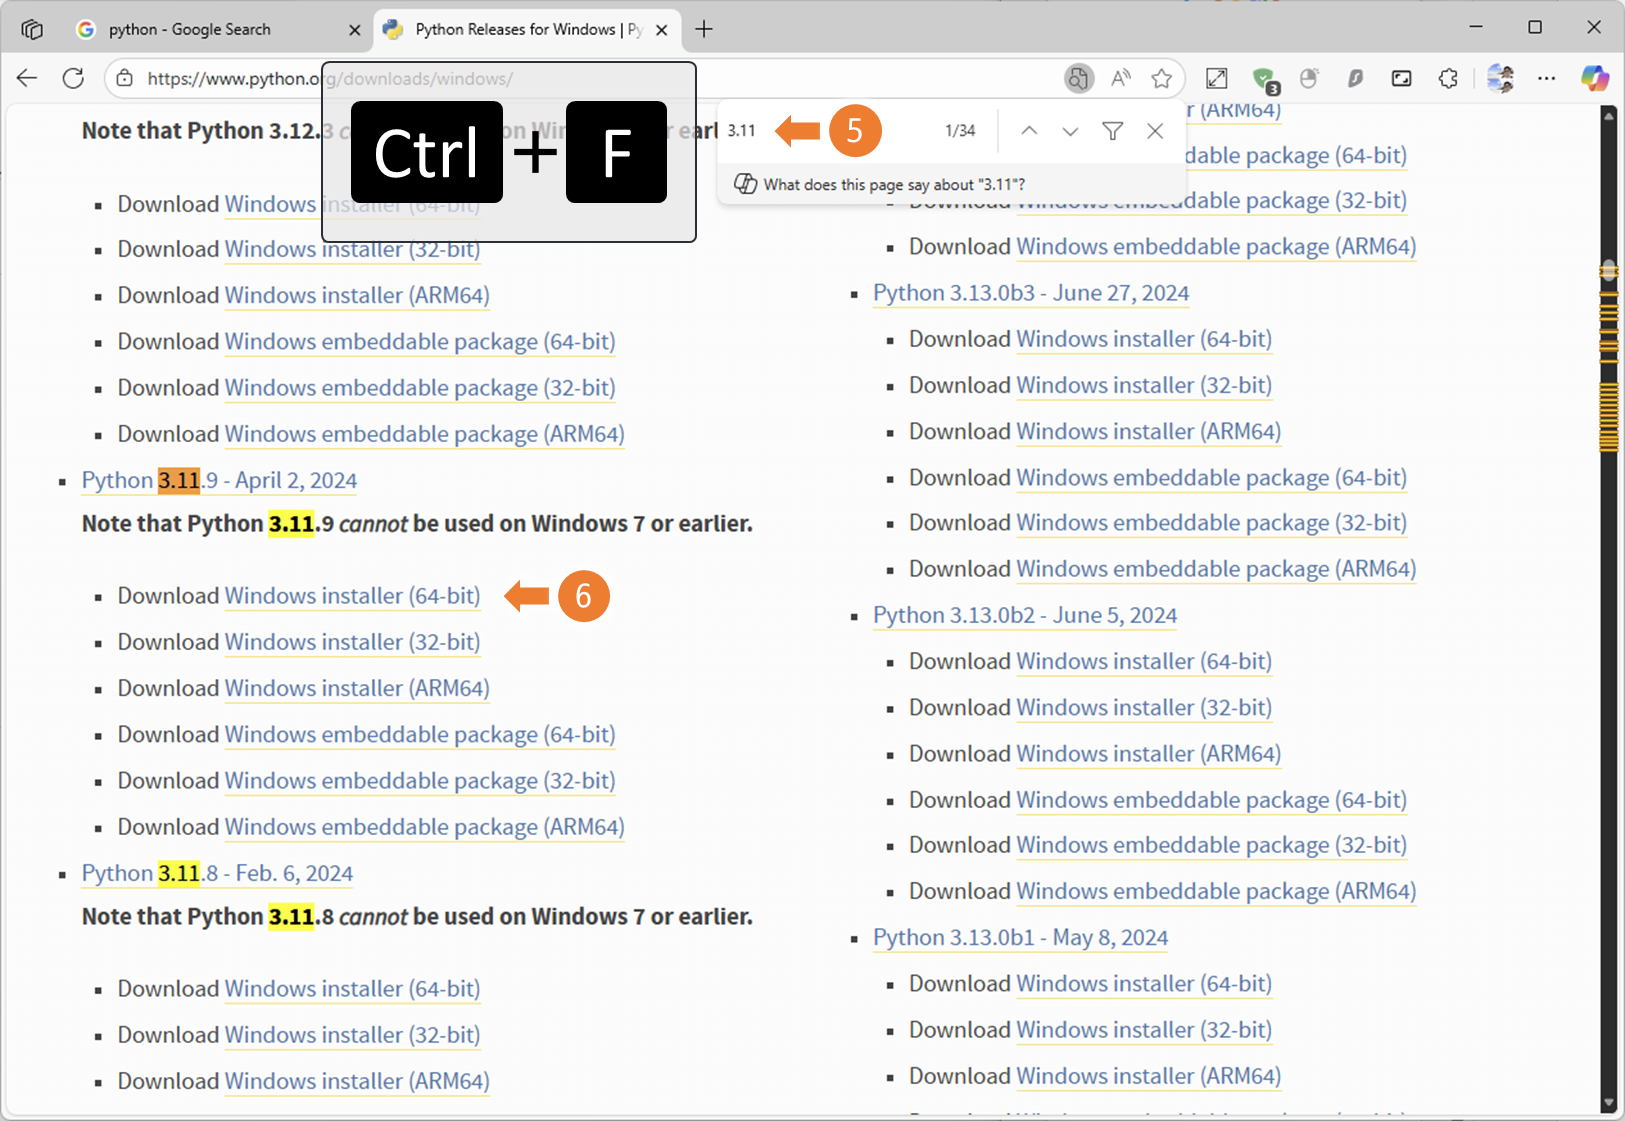
Task: Download Python 3.11.8 Windows installer (64-bit)
Action: pos(352,989)
